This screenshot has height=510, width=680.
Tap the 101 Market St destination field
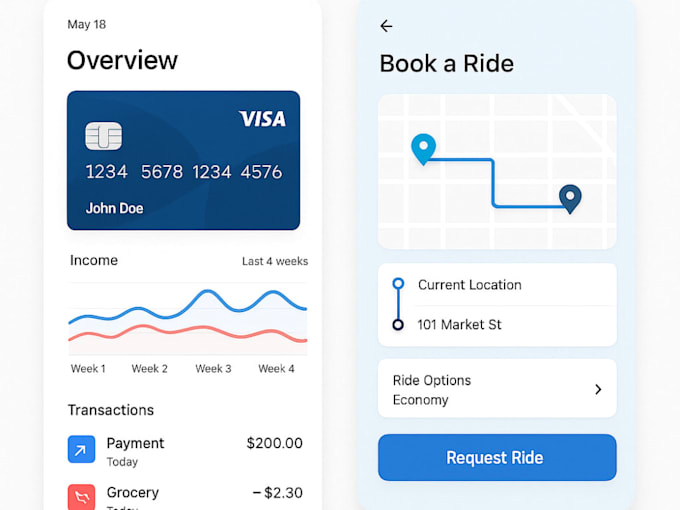point(497,325)
